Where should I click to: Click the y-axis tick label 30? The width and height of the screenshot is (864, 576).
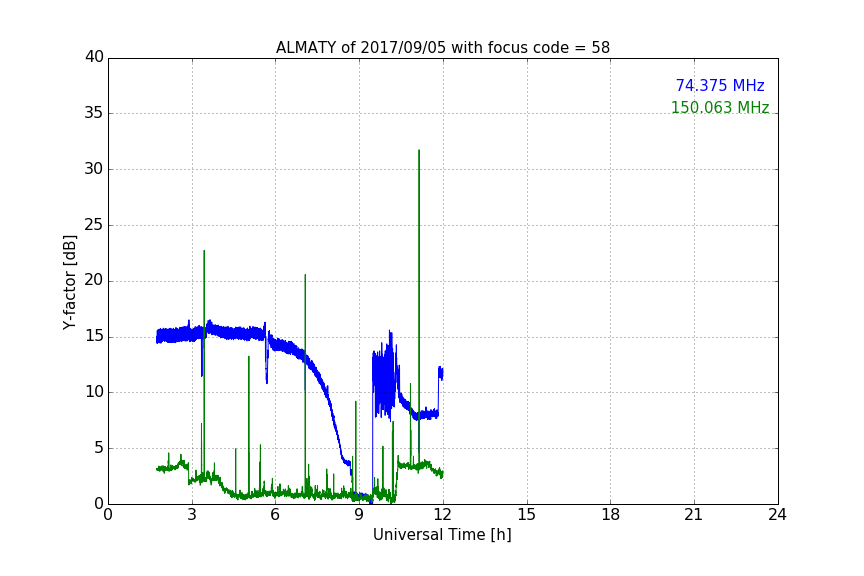94,169
